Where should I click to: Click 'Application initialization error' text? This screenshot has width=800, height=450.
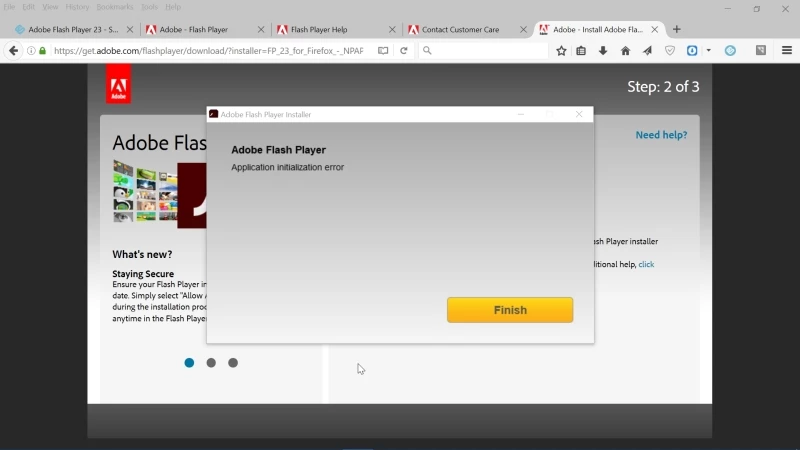287,167
